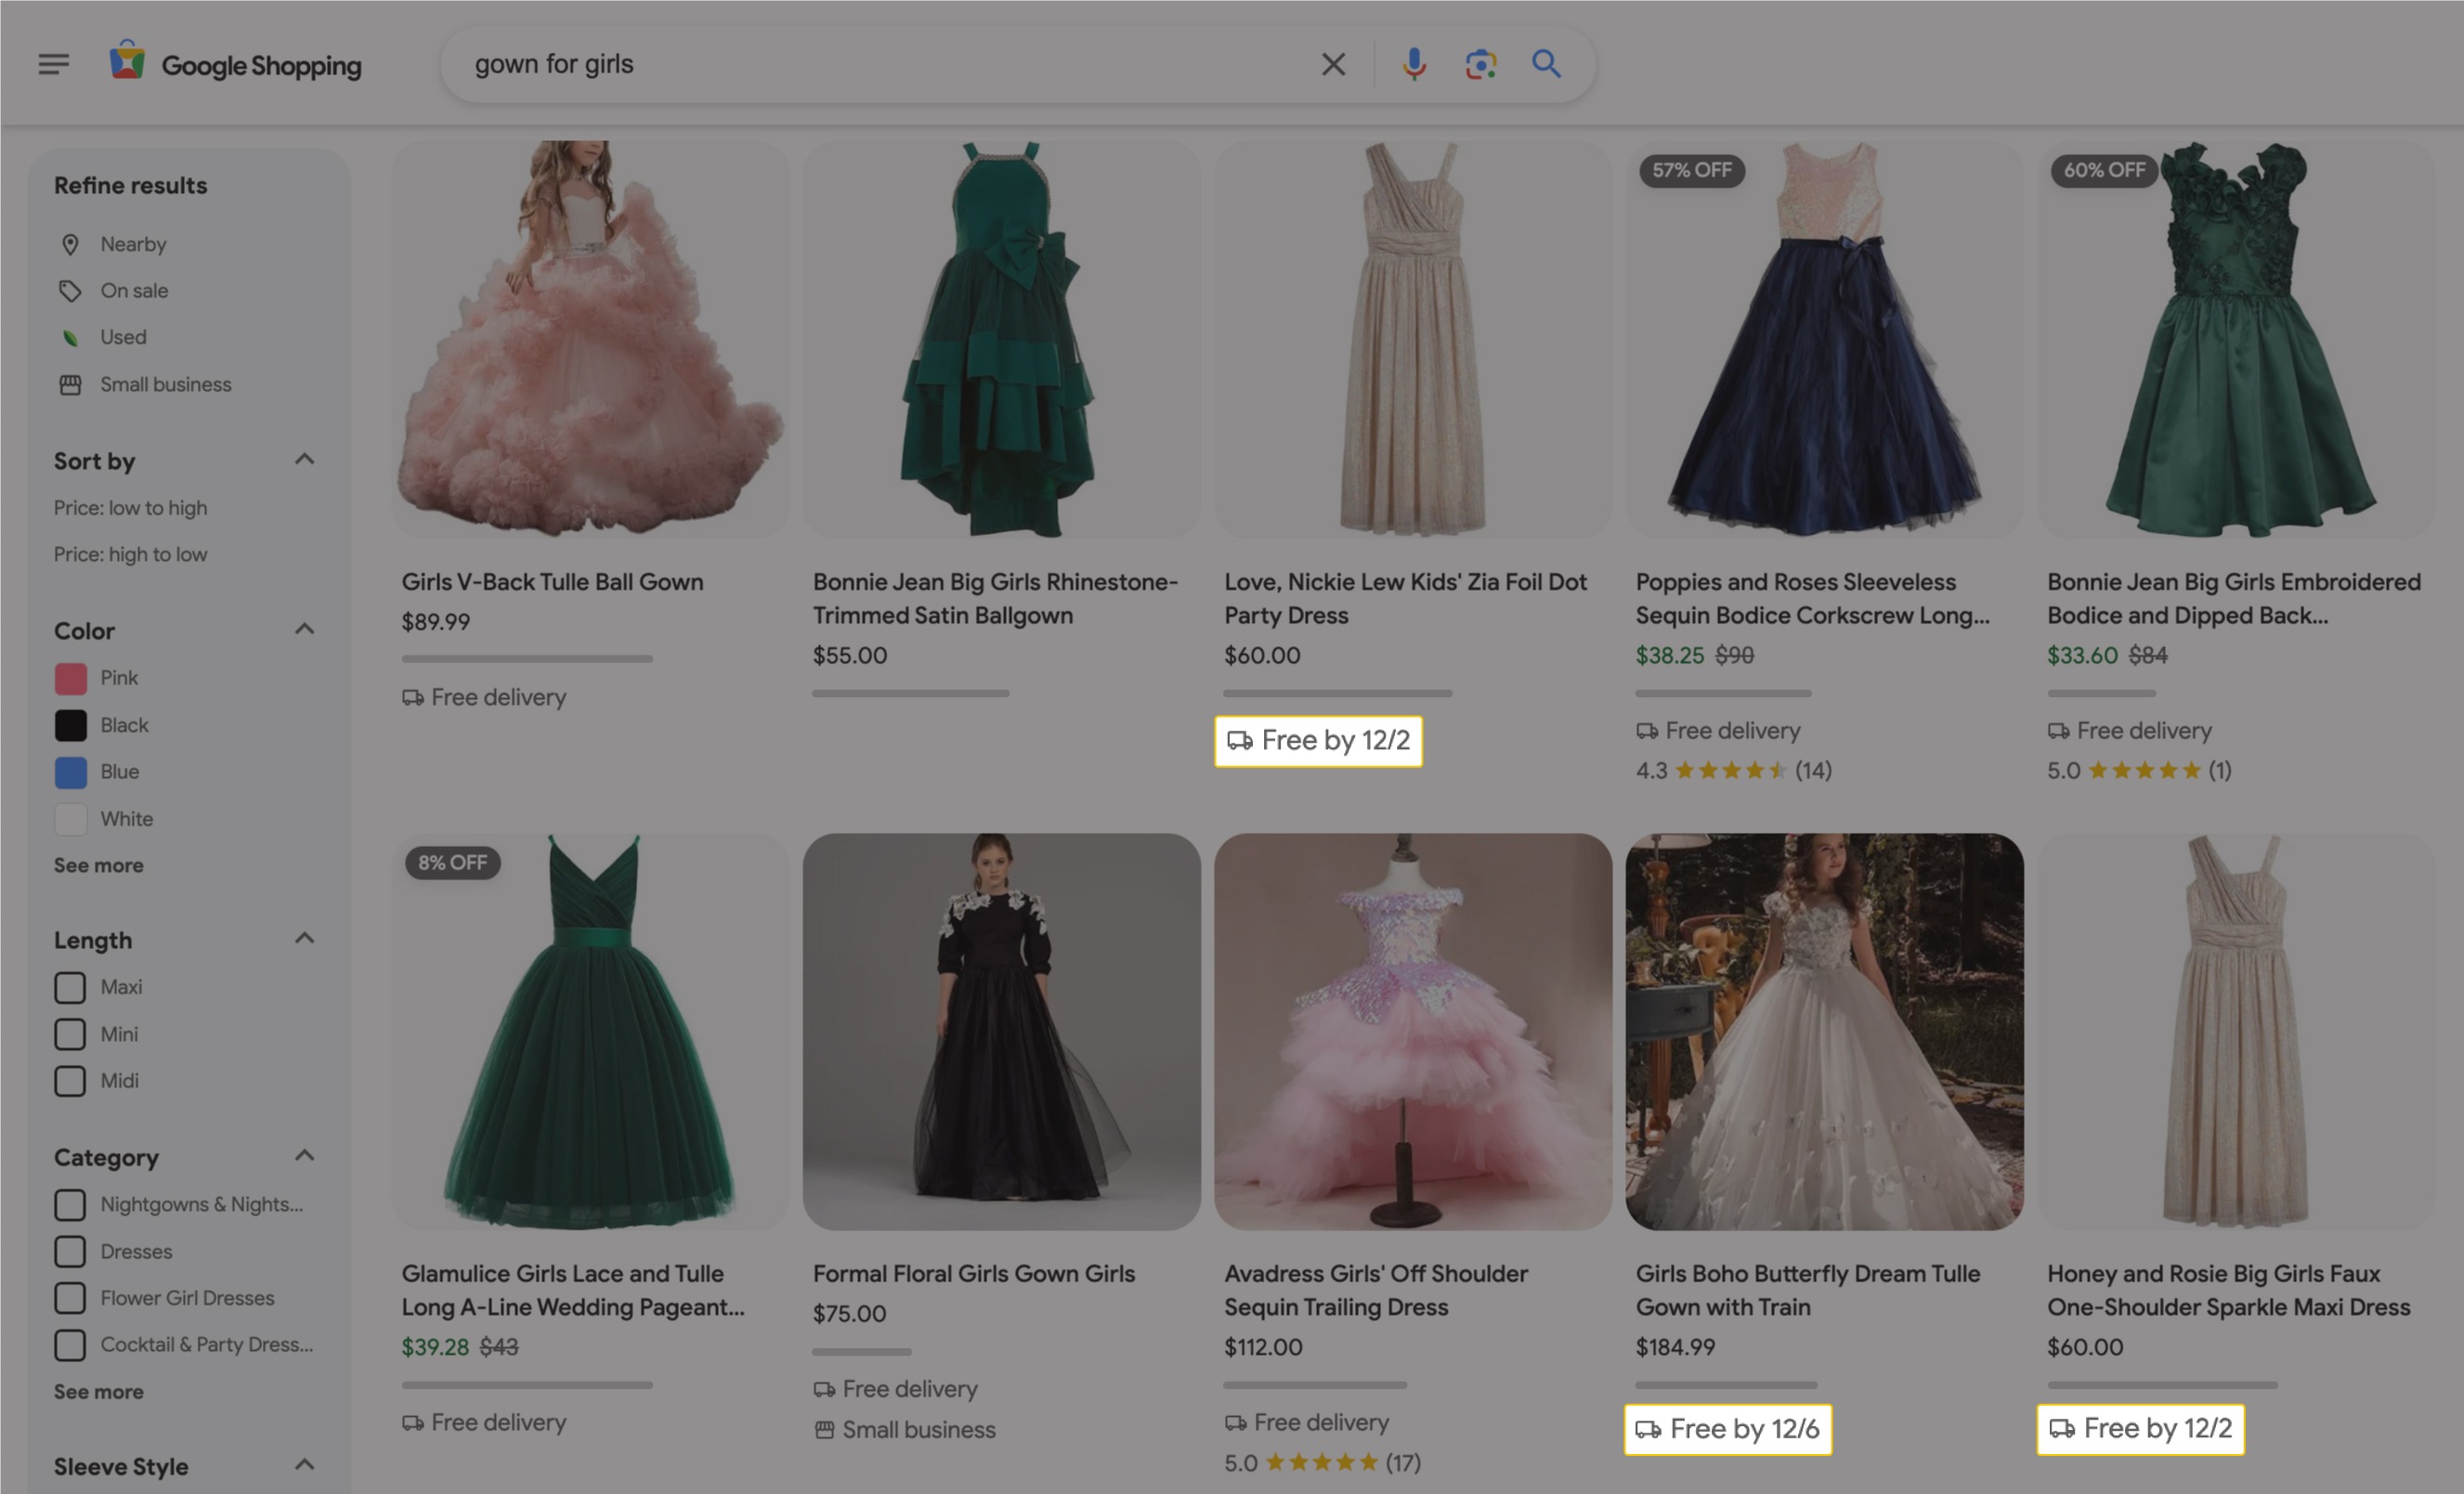
Task: Click storefront icon under Formal Floral Girls Gown
Action: 824,1430
